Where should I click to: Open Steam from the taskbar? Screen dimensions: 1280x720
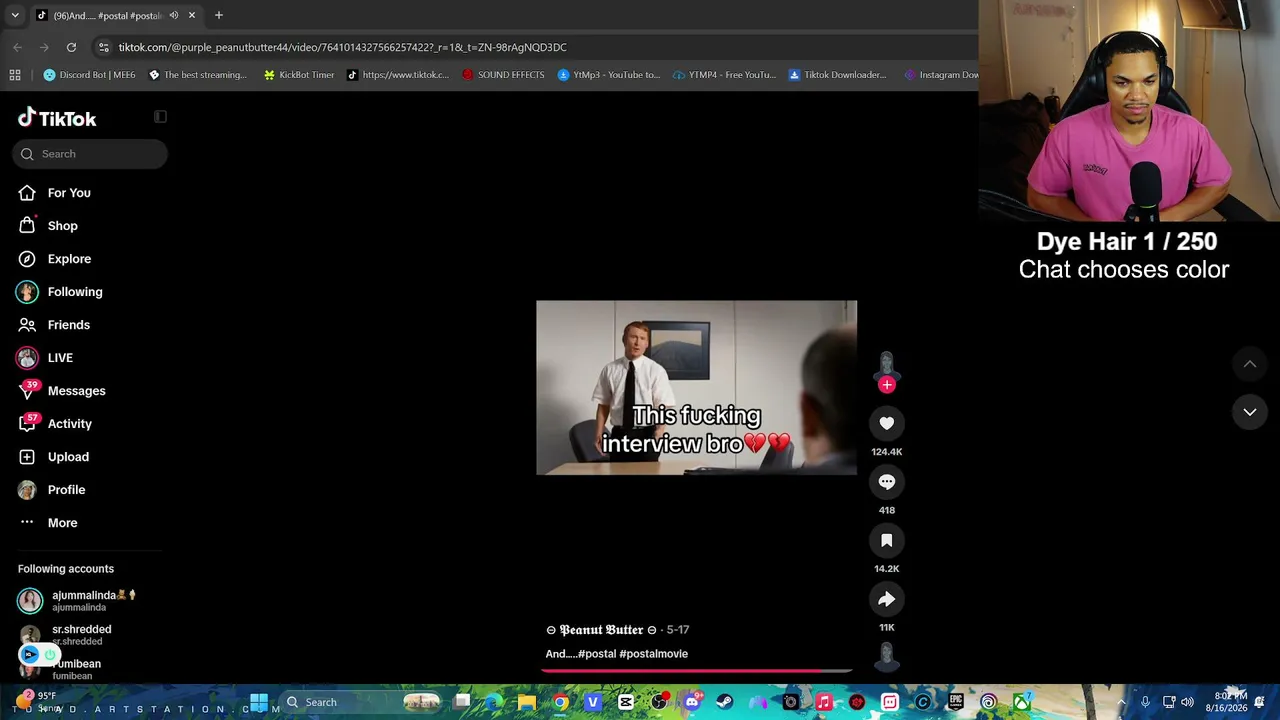coord(725,702)
